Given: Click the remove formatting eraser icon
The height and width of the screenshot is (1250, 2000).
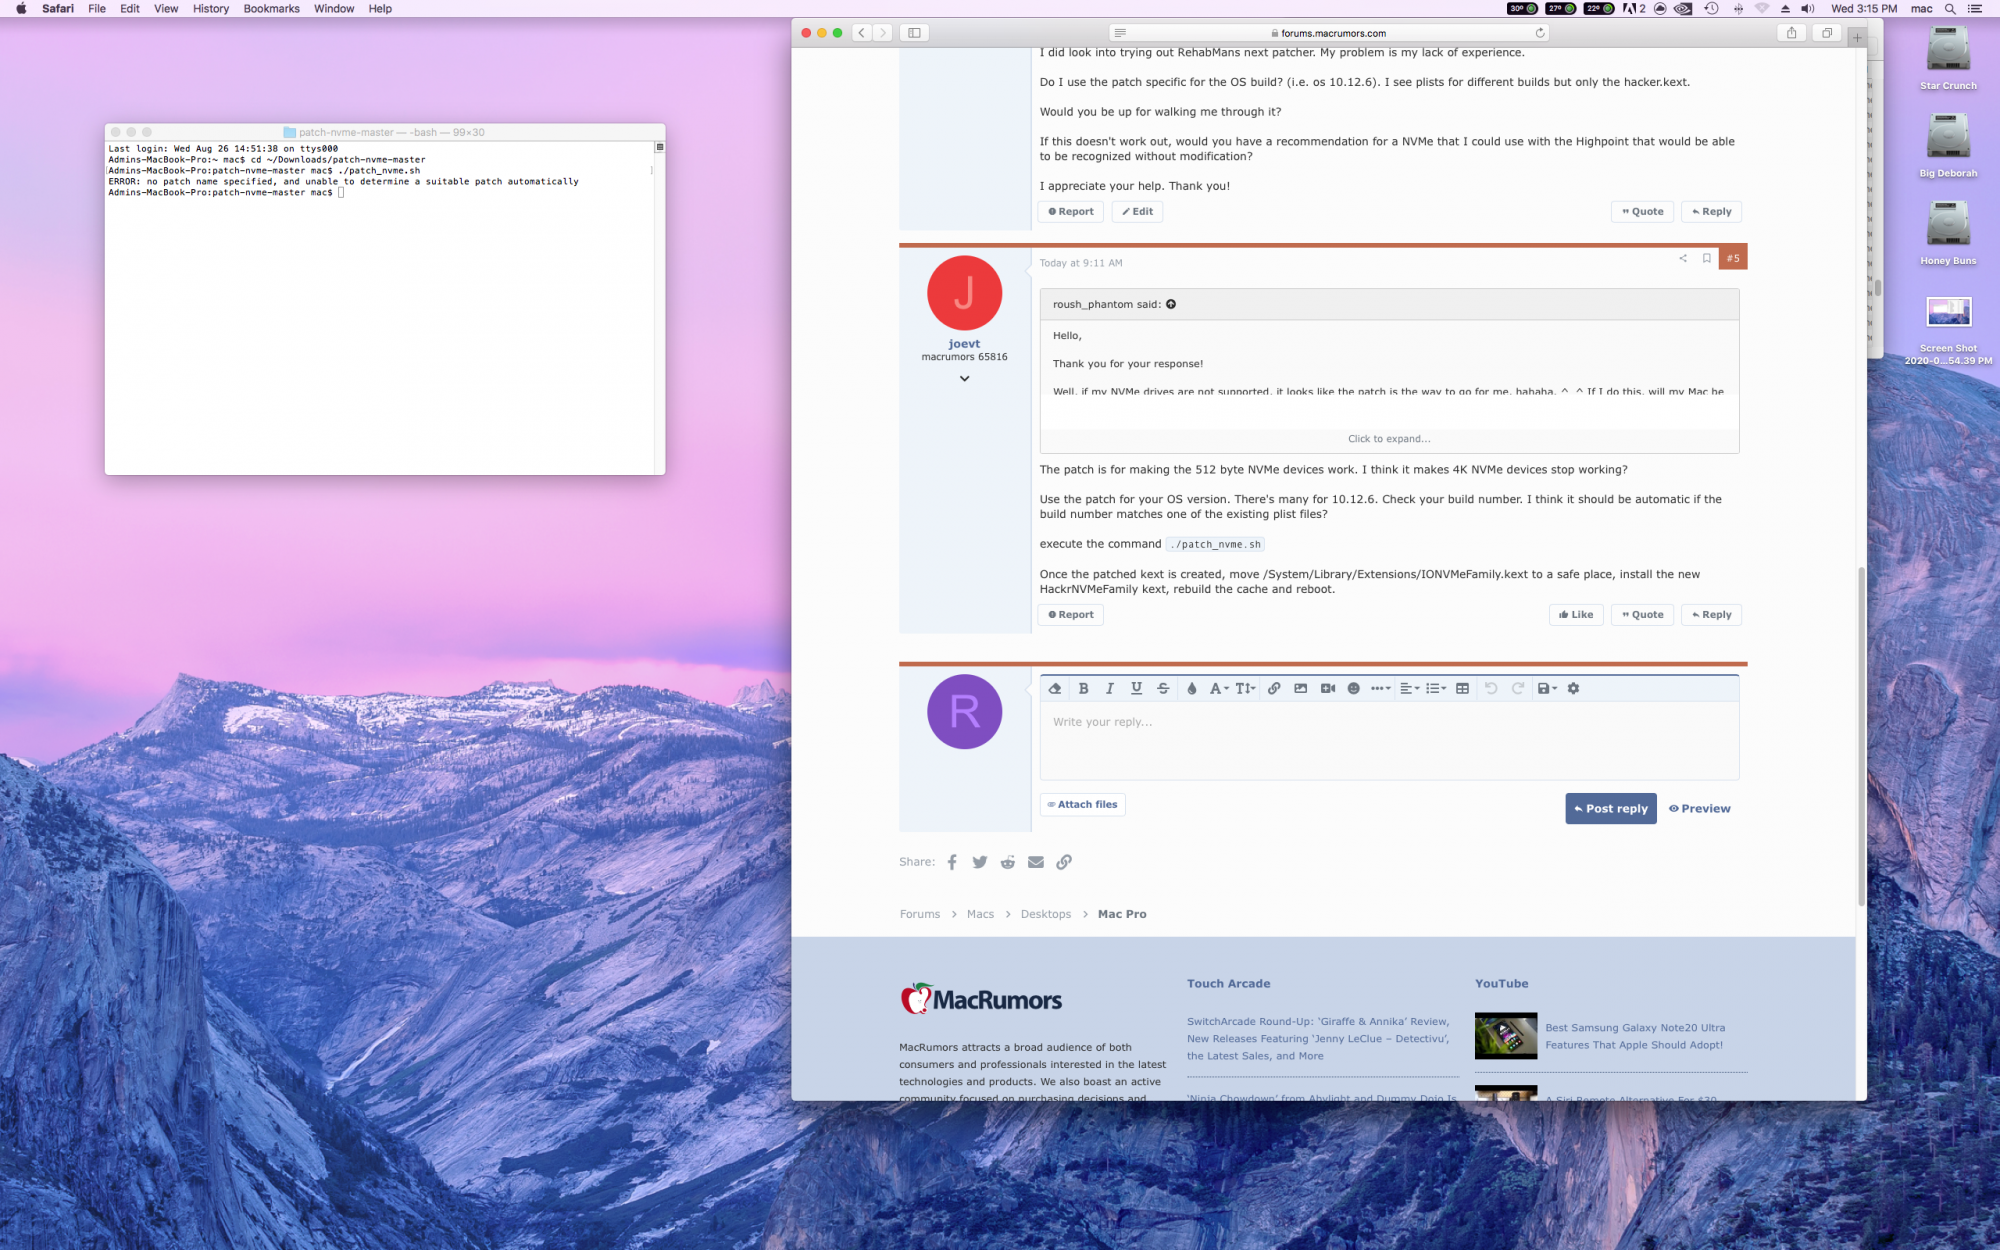Looking at the screenshot, I should click(x=1055, y=688).
